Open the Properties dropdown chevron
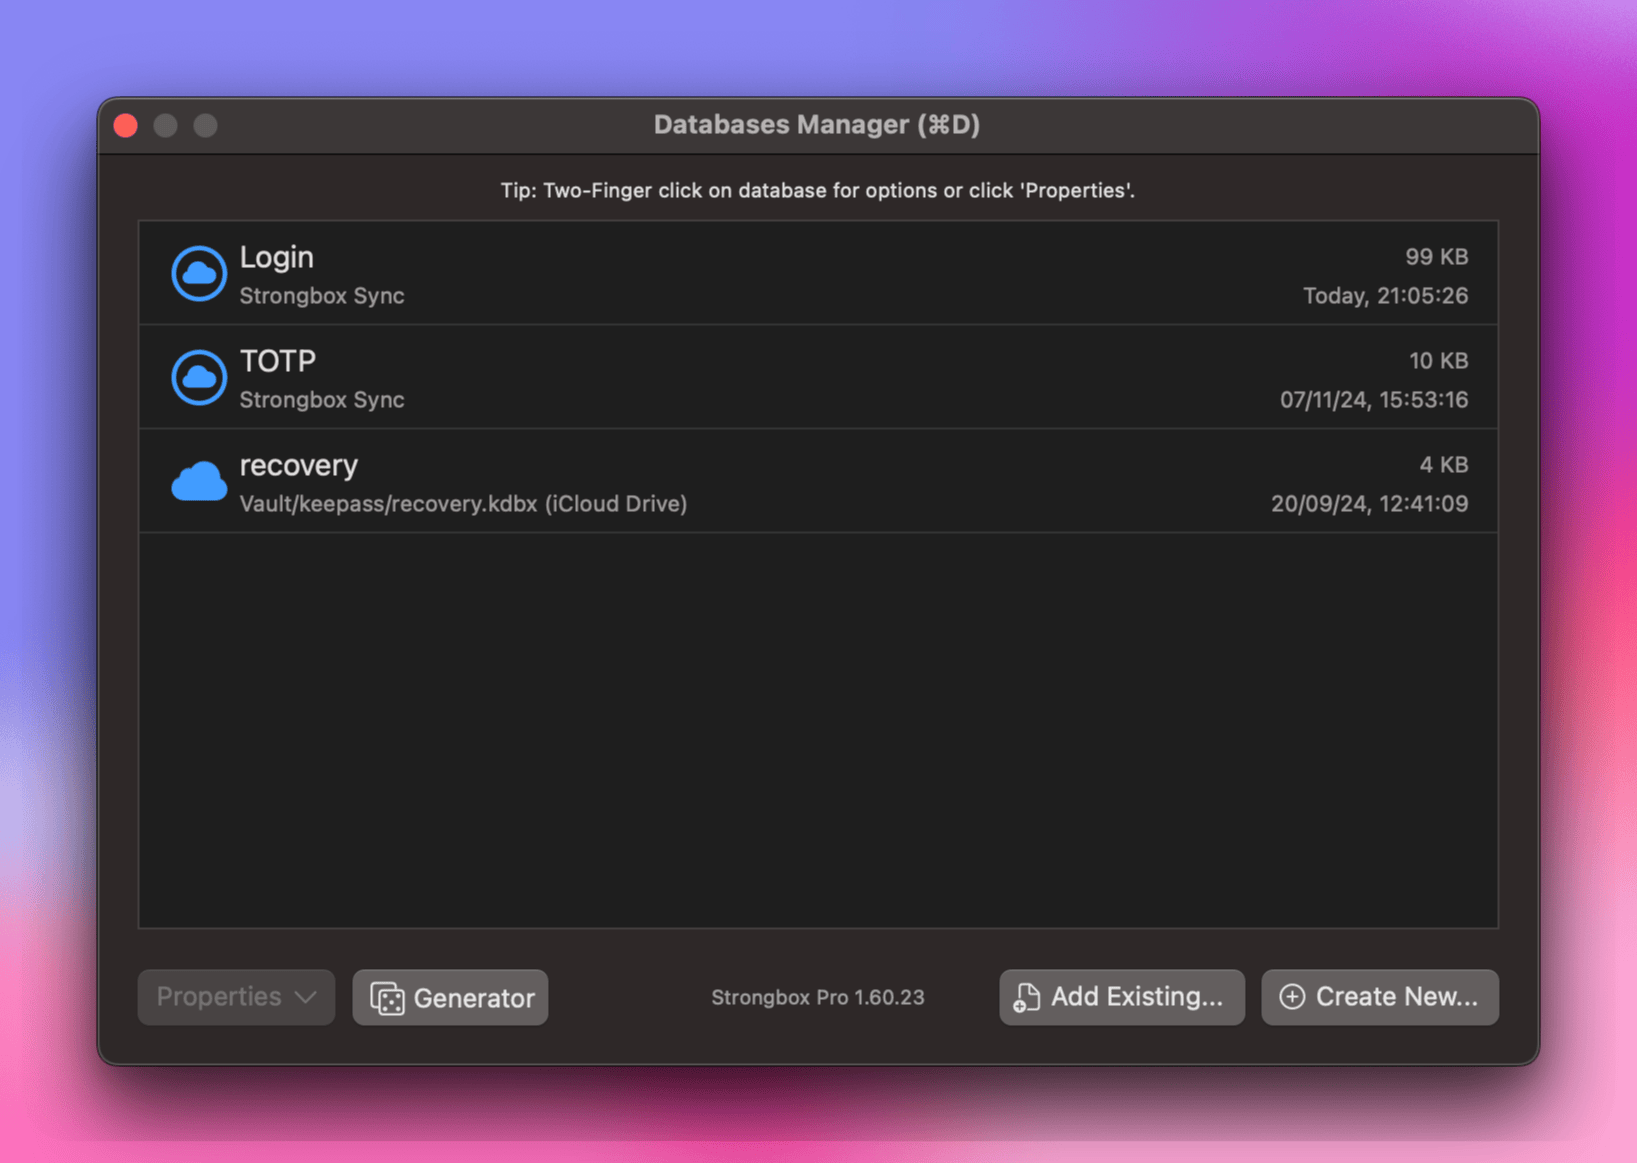 click(x=305, y=997)
